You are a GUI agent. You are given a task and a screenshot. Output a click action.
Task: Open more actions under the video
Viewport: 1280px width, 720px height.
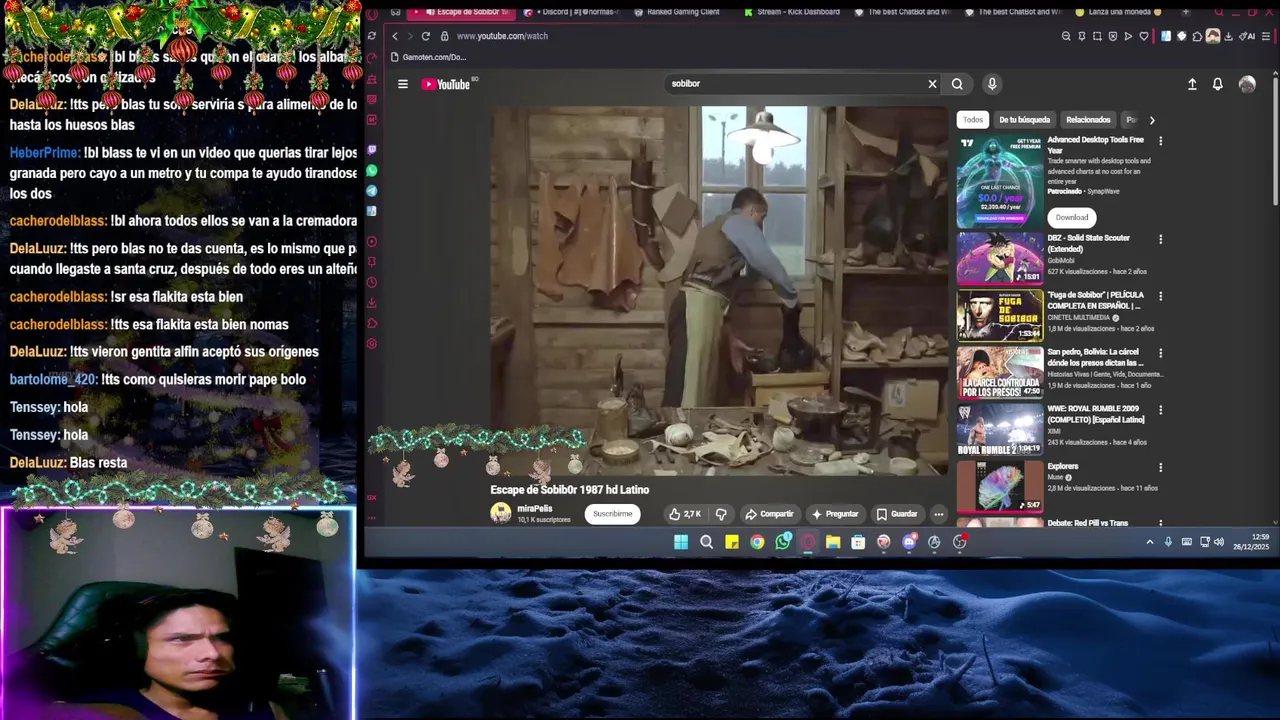[x=938, y=514]
